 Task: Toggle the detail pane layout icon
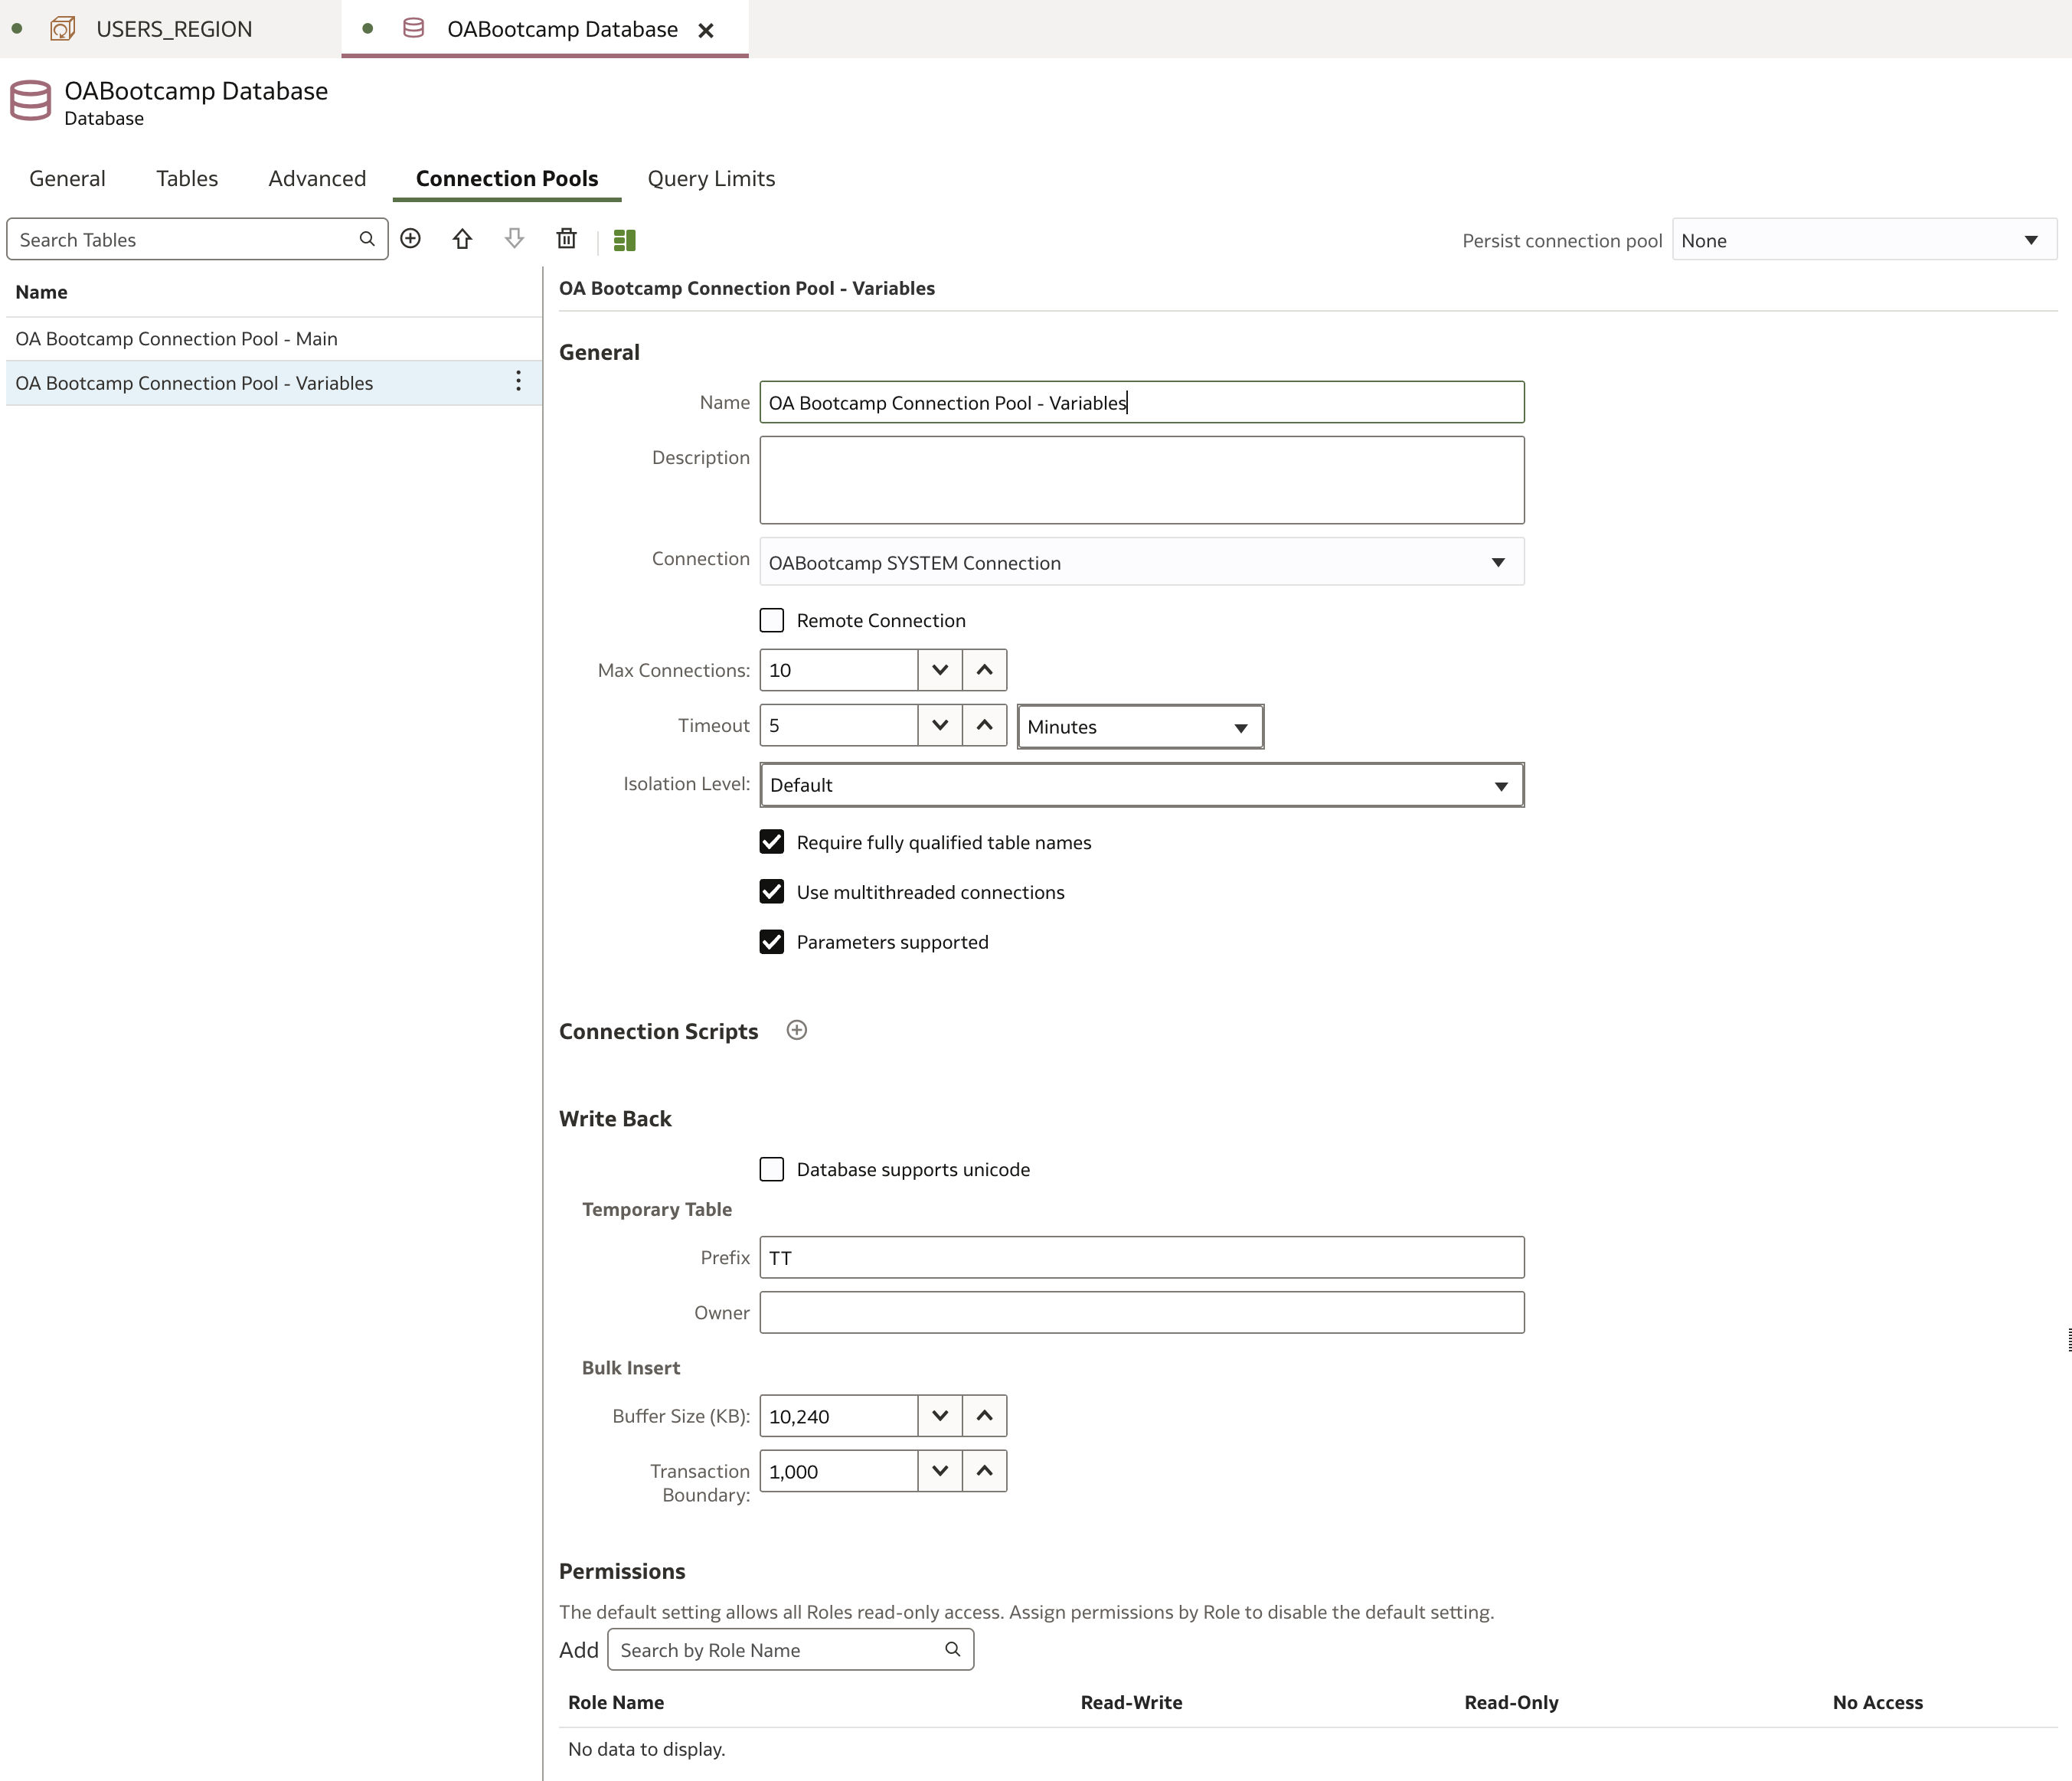pyautogui.click(x=625, y=240)
